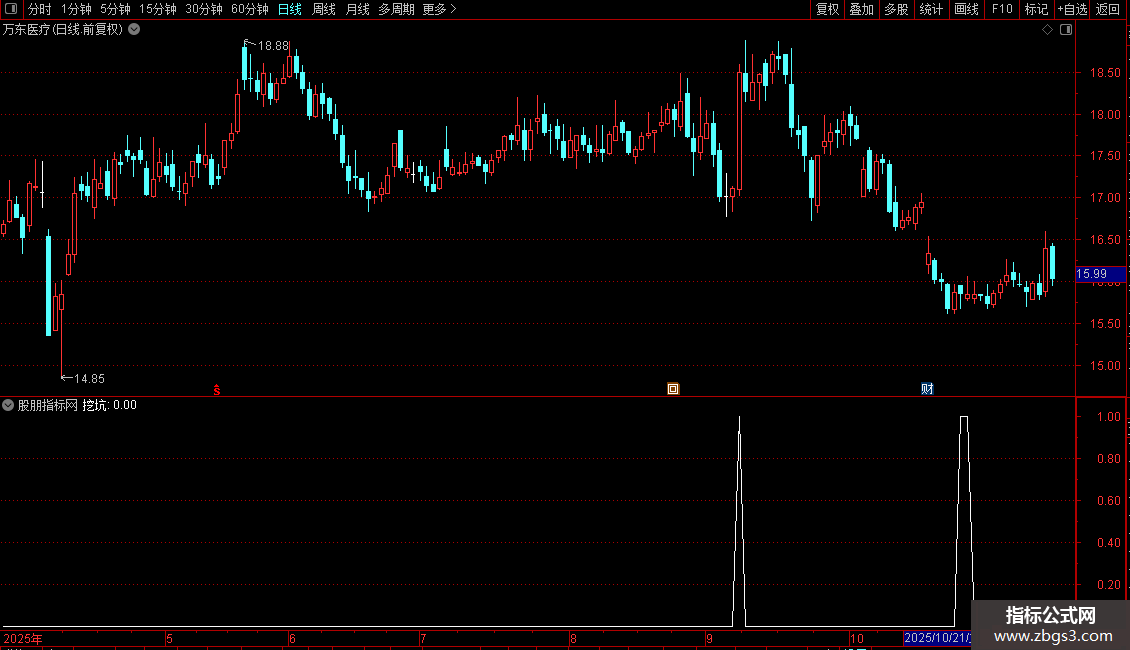This screenshot has width=1130, height=650.
Task: Click the red S marker on chart
Action: click(217, 390)
